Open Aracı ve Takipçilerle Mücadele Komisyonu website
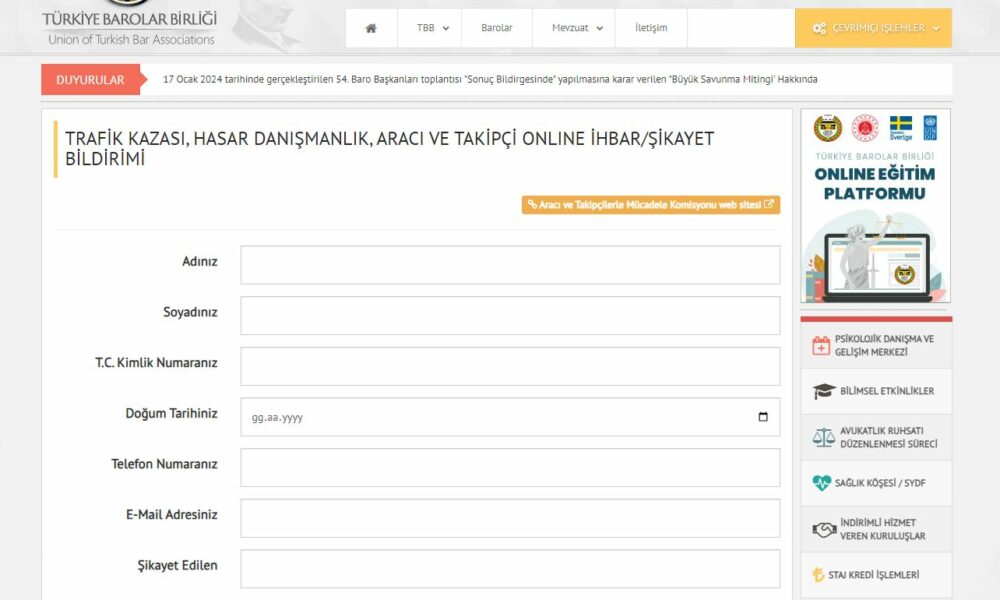This screenshot has height=600, width=1000. click(x=650, y=204)
